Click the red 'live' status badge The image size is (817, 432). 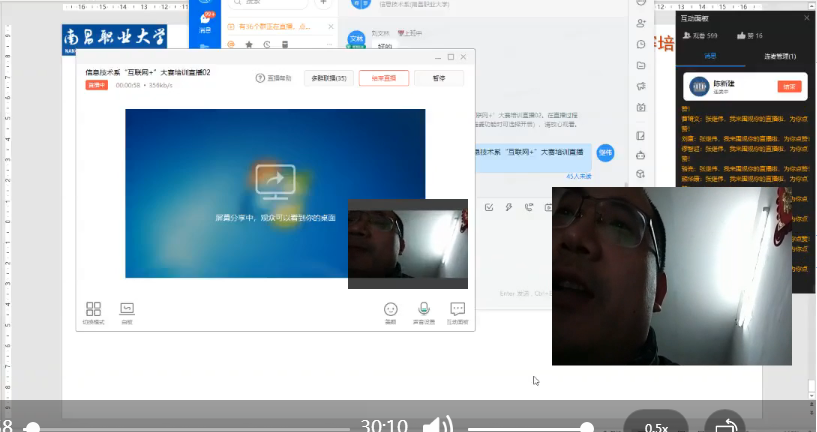tap(96, 85)
